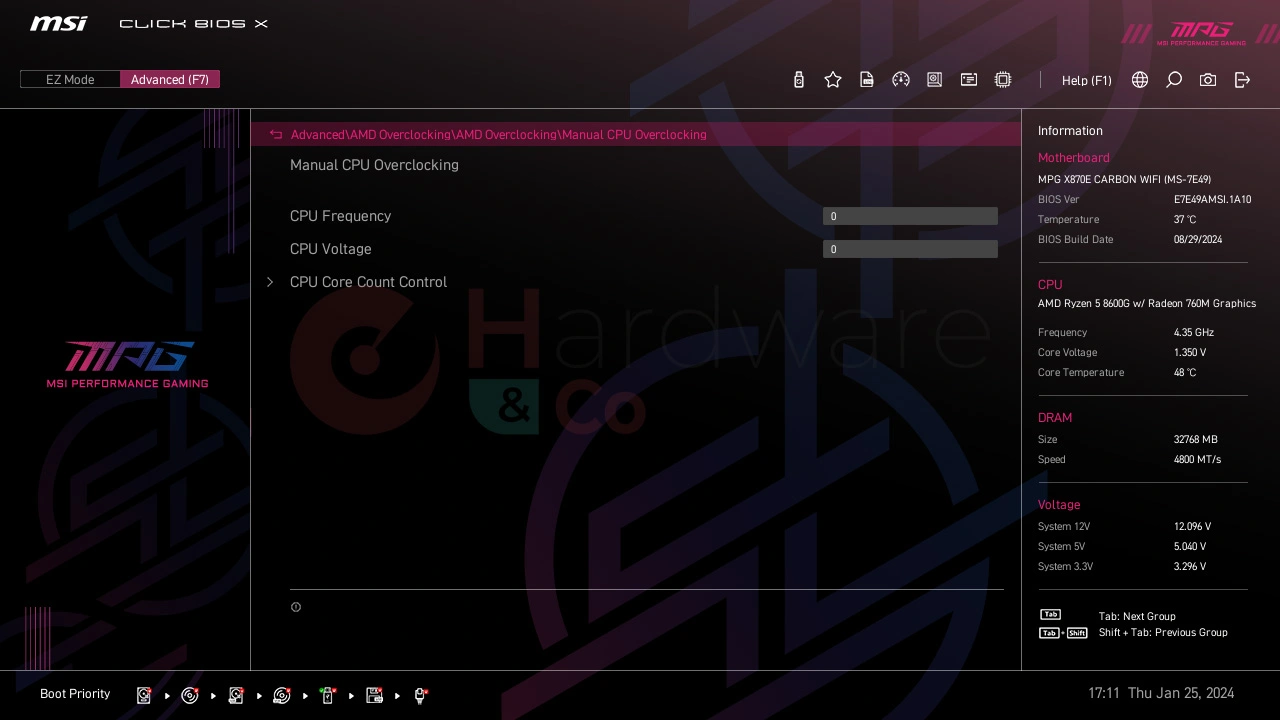1280x720 pixels.
Task: Click DRAM speed value 4800 MT/s
Action: [x=1198, y=460]
